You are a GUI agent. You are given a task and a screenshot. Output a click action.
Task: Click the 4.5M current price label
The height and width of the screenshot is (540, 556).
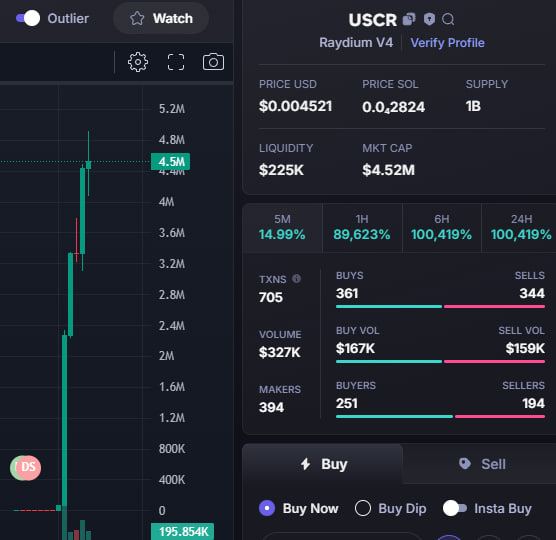coord(171,162)
